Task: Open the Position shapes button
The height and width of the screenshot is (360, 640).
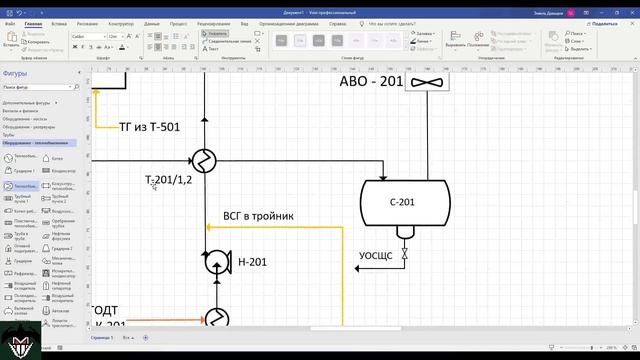Action: [478, 41]
